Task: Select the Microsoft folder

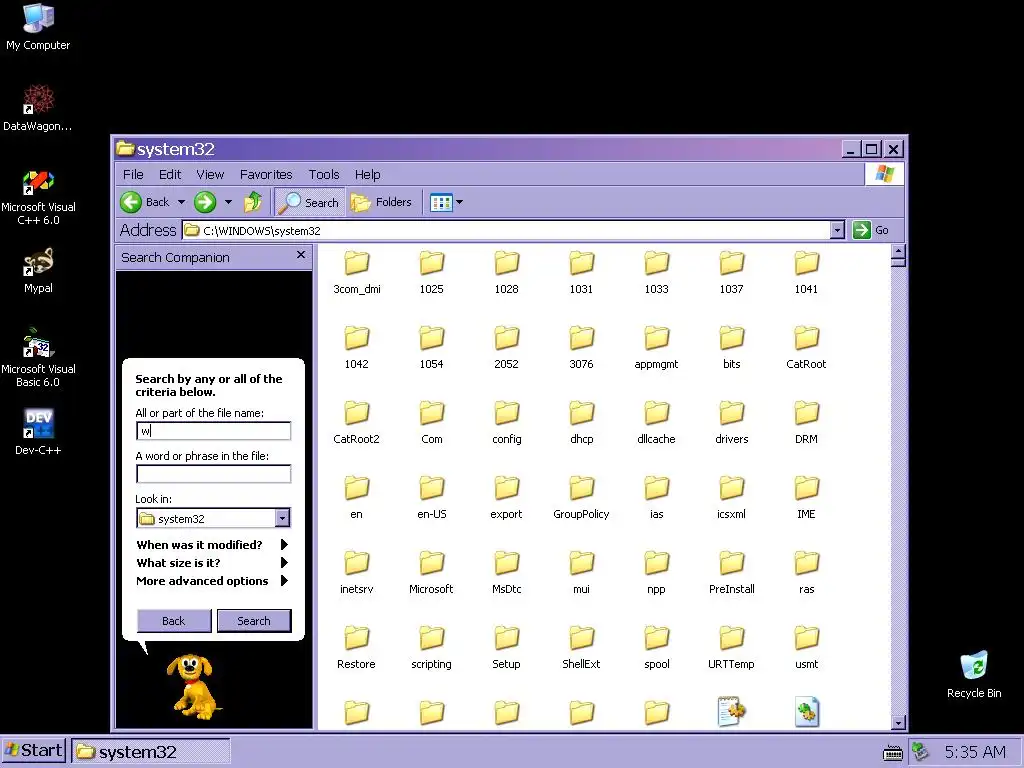Action: [x=431, y=571]
